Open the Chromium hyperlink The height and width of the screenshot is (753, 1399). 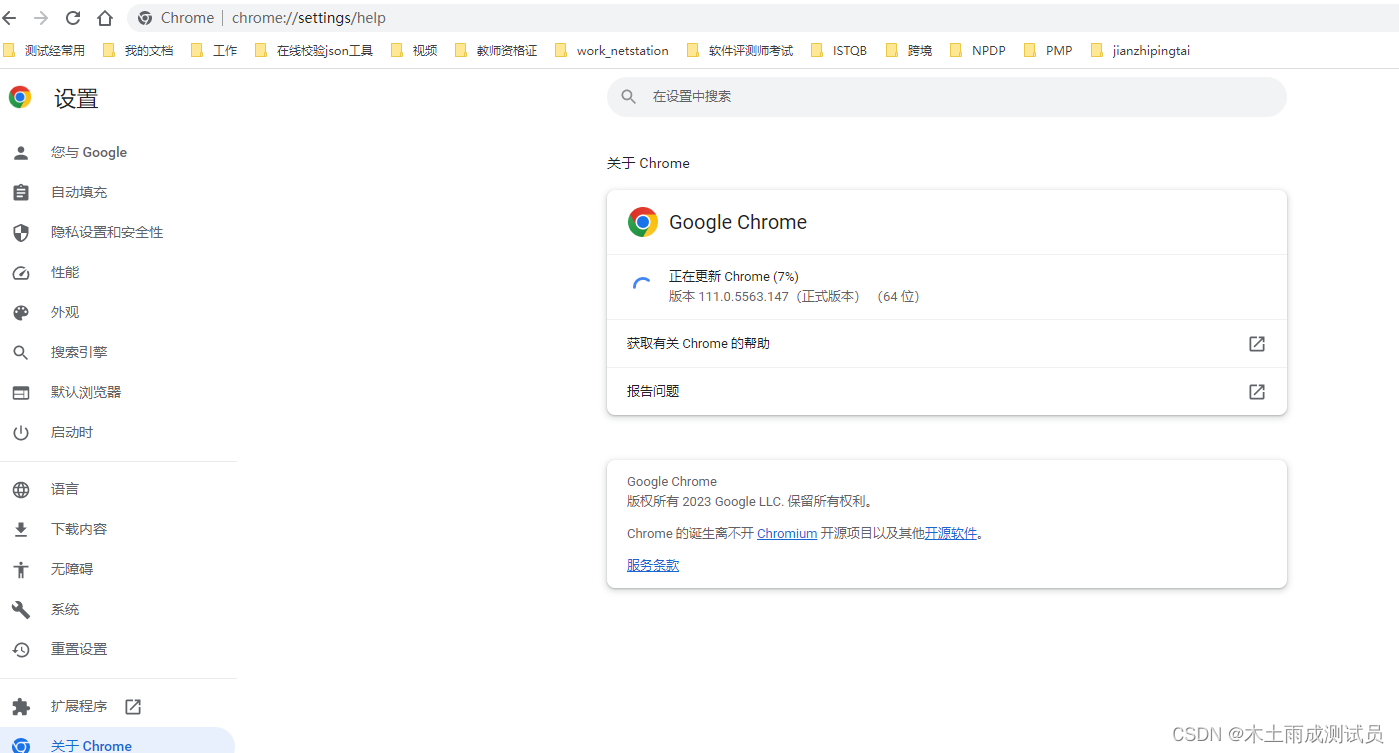787,533
